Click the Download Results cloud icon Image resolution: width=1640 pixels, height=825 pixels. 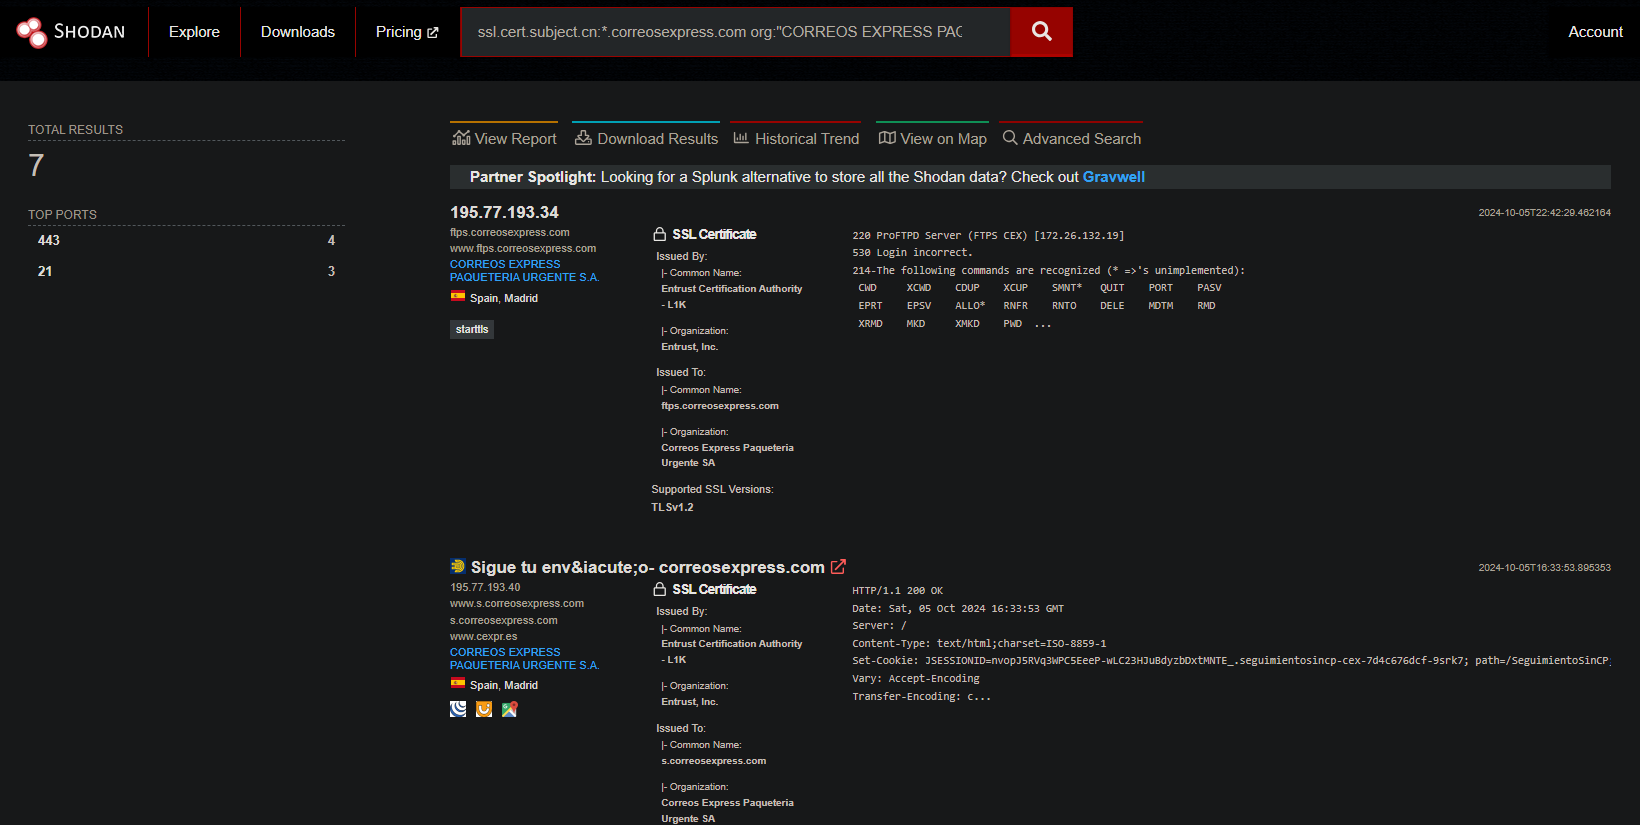583,138
